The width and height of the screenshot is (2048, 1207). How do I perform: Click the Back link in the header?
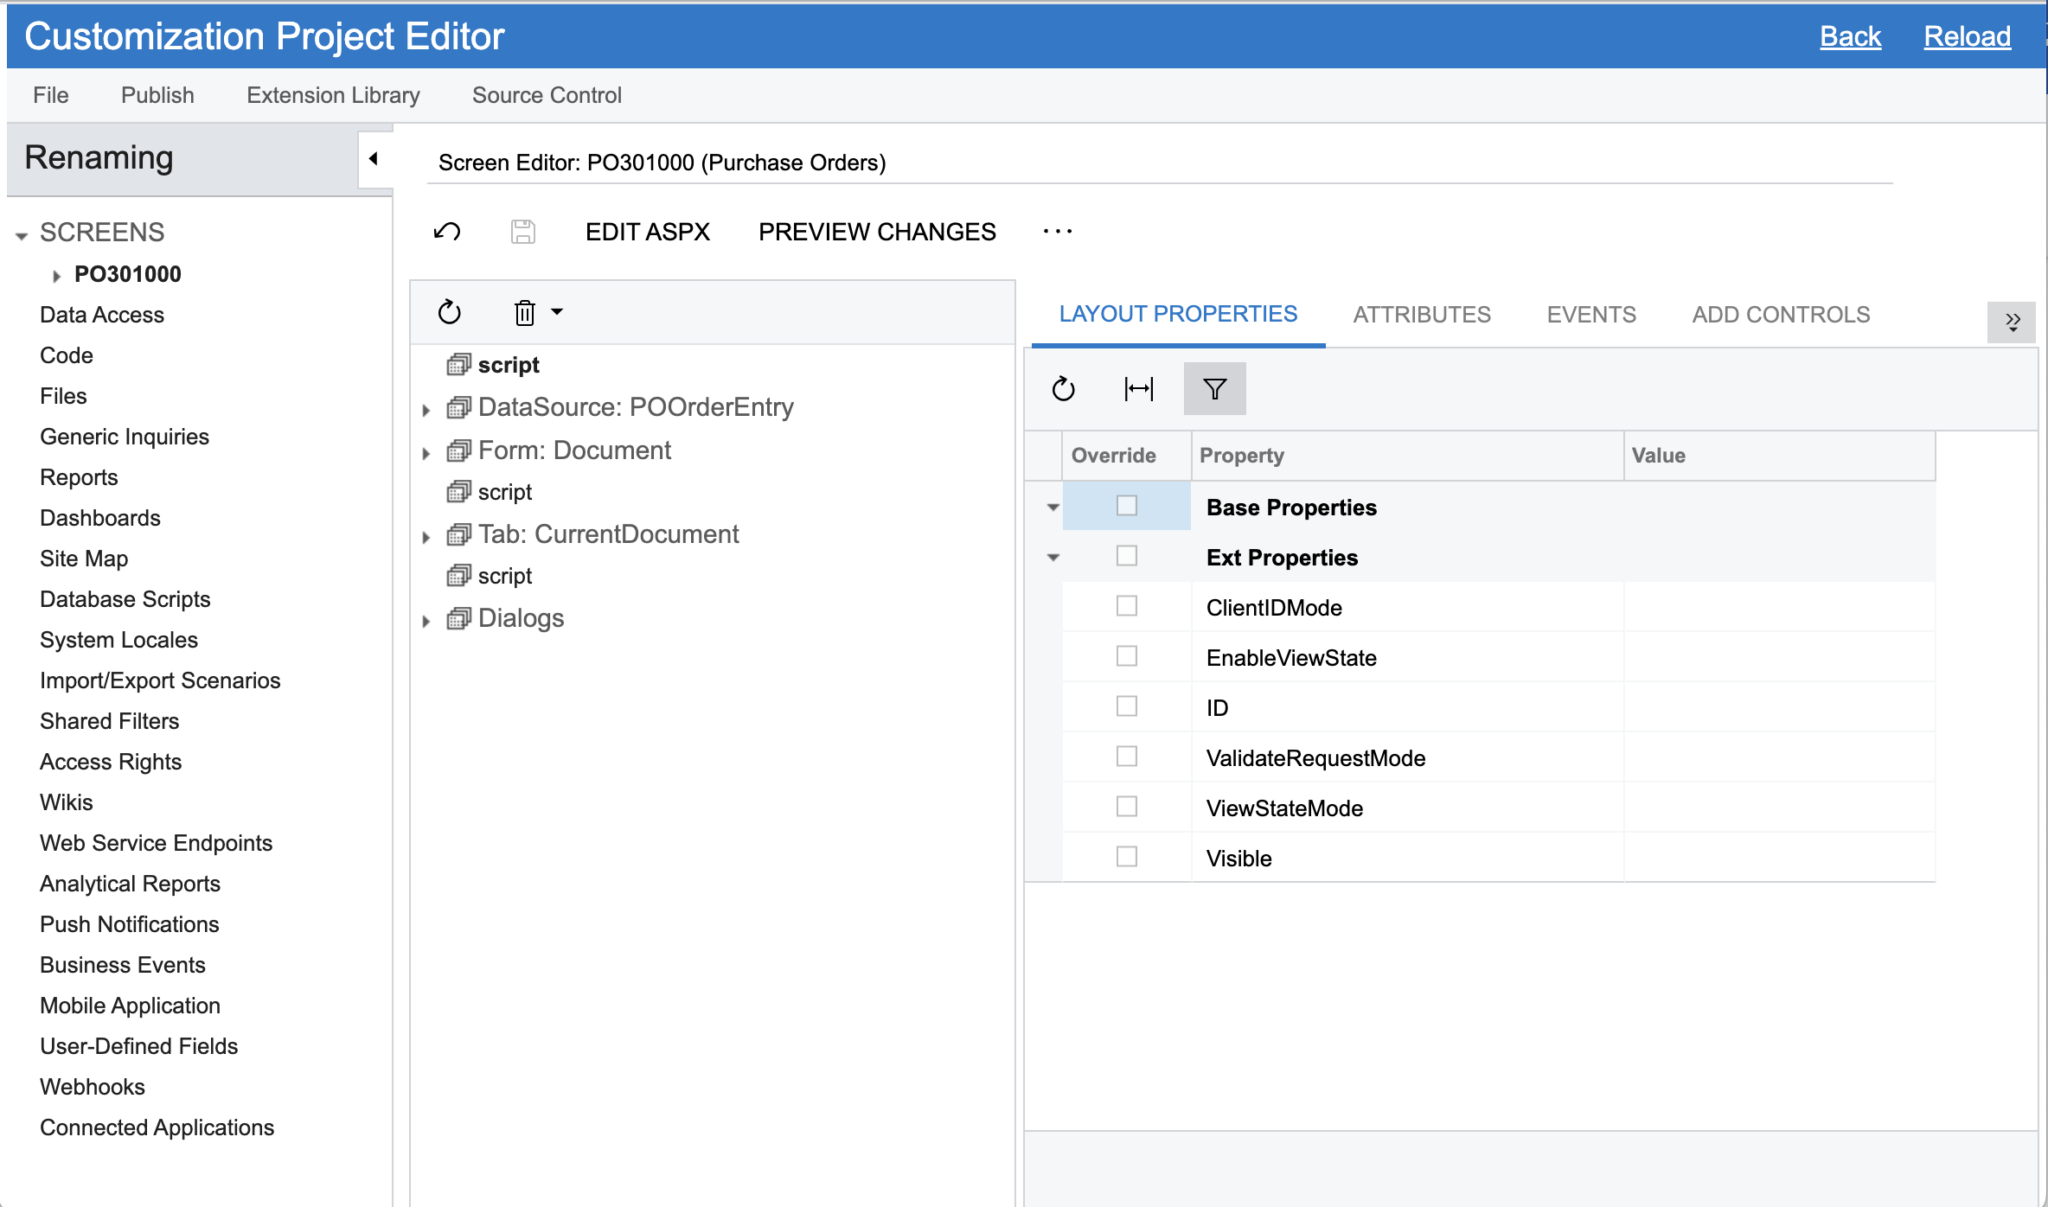(1850, 36)
